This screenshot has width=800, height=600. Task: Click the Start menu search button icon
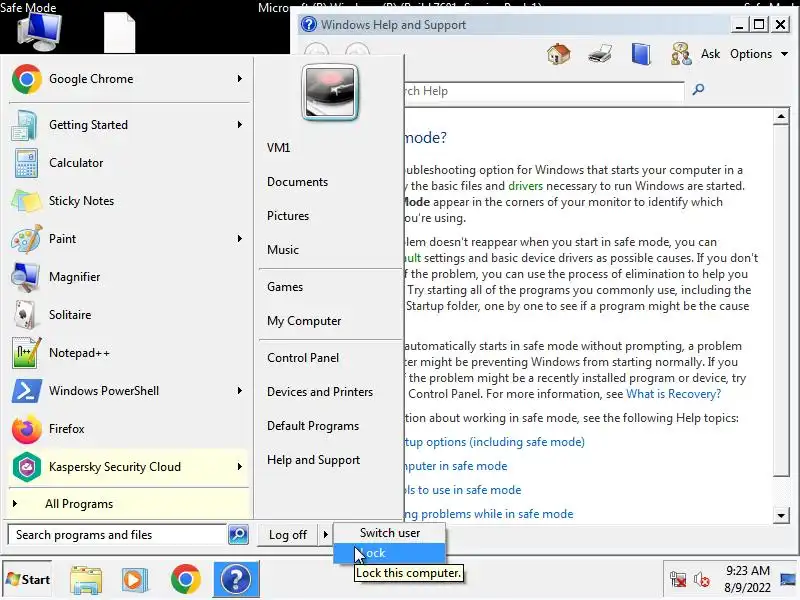tap(238, 535)
